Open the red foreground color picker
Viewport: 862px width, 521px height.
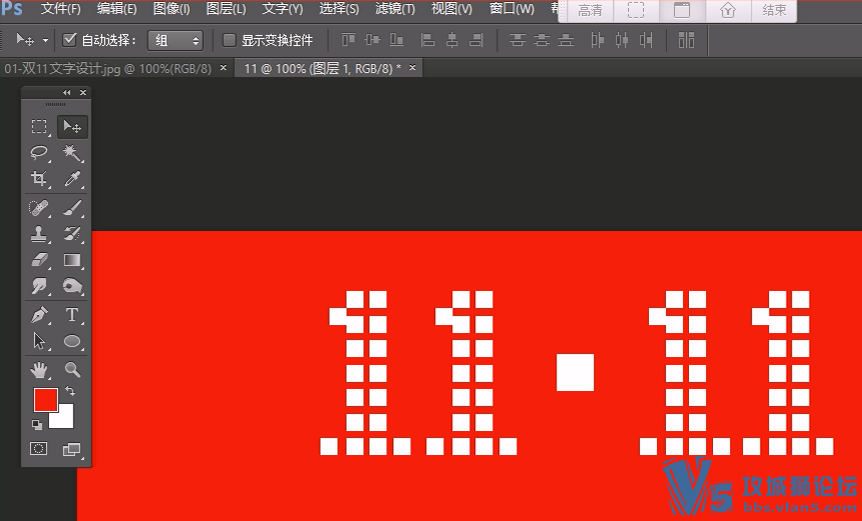click(x=46, y=399)
